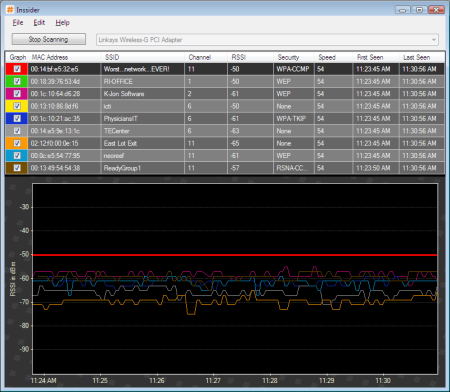Sort table by RSSI column header
The width and height of the screenshot is (450, 392).
pyautogui.click(x=250, y=57)
